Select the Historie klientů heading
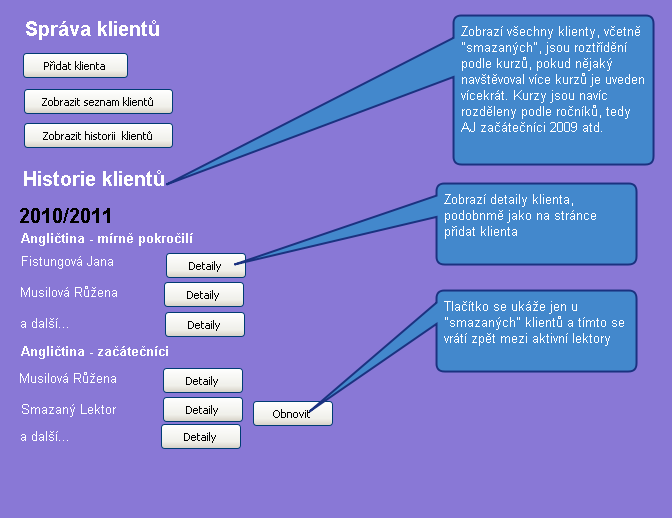 tap(93, 180)
